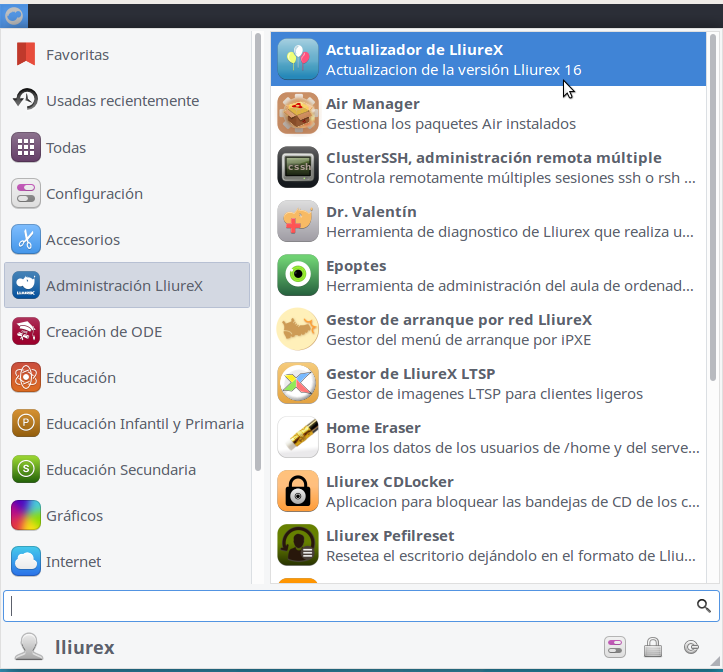Select the Educación Secundaria category

point(120,469)
